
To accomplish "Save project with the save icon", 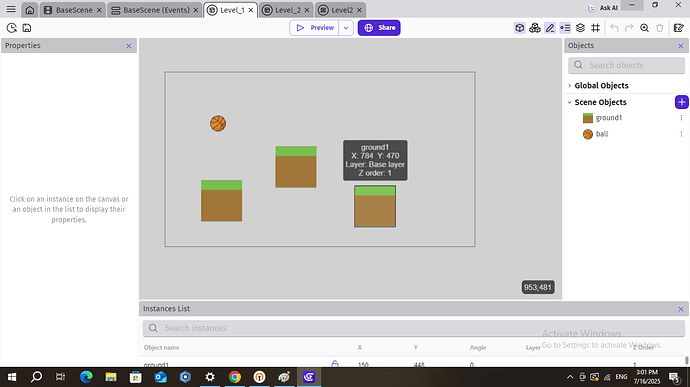I will 27,28.
